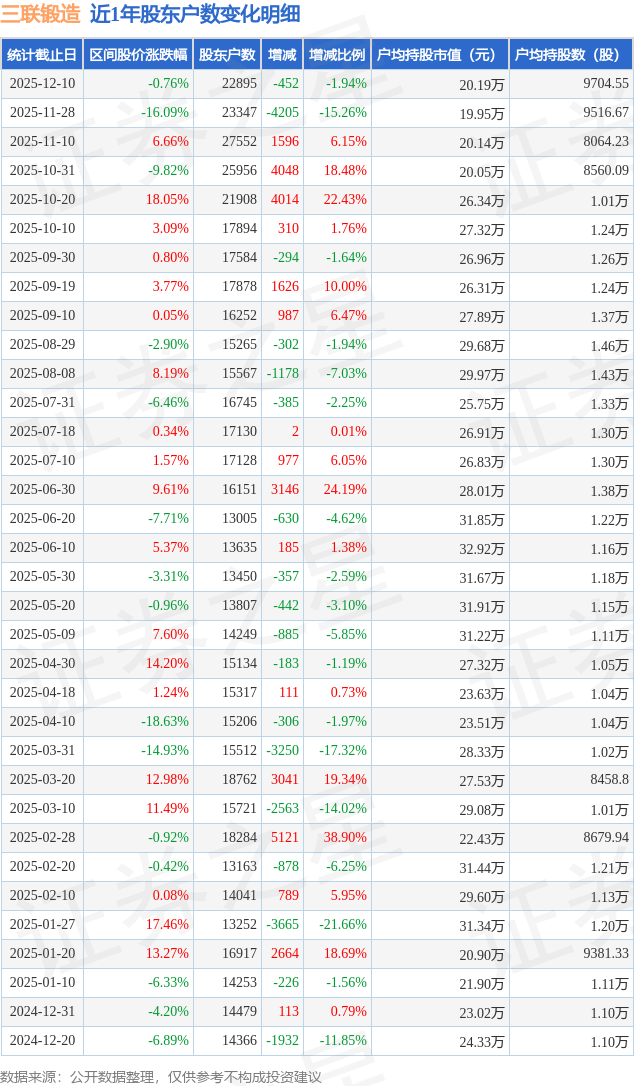Click the 增减比例 column header
Viewport: 634px width, 1086px height.
tap(336, 55)
